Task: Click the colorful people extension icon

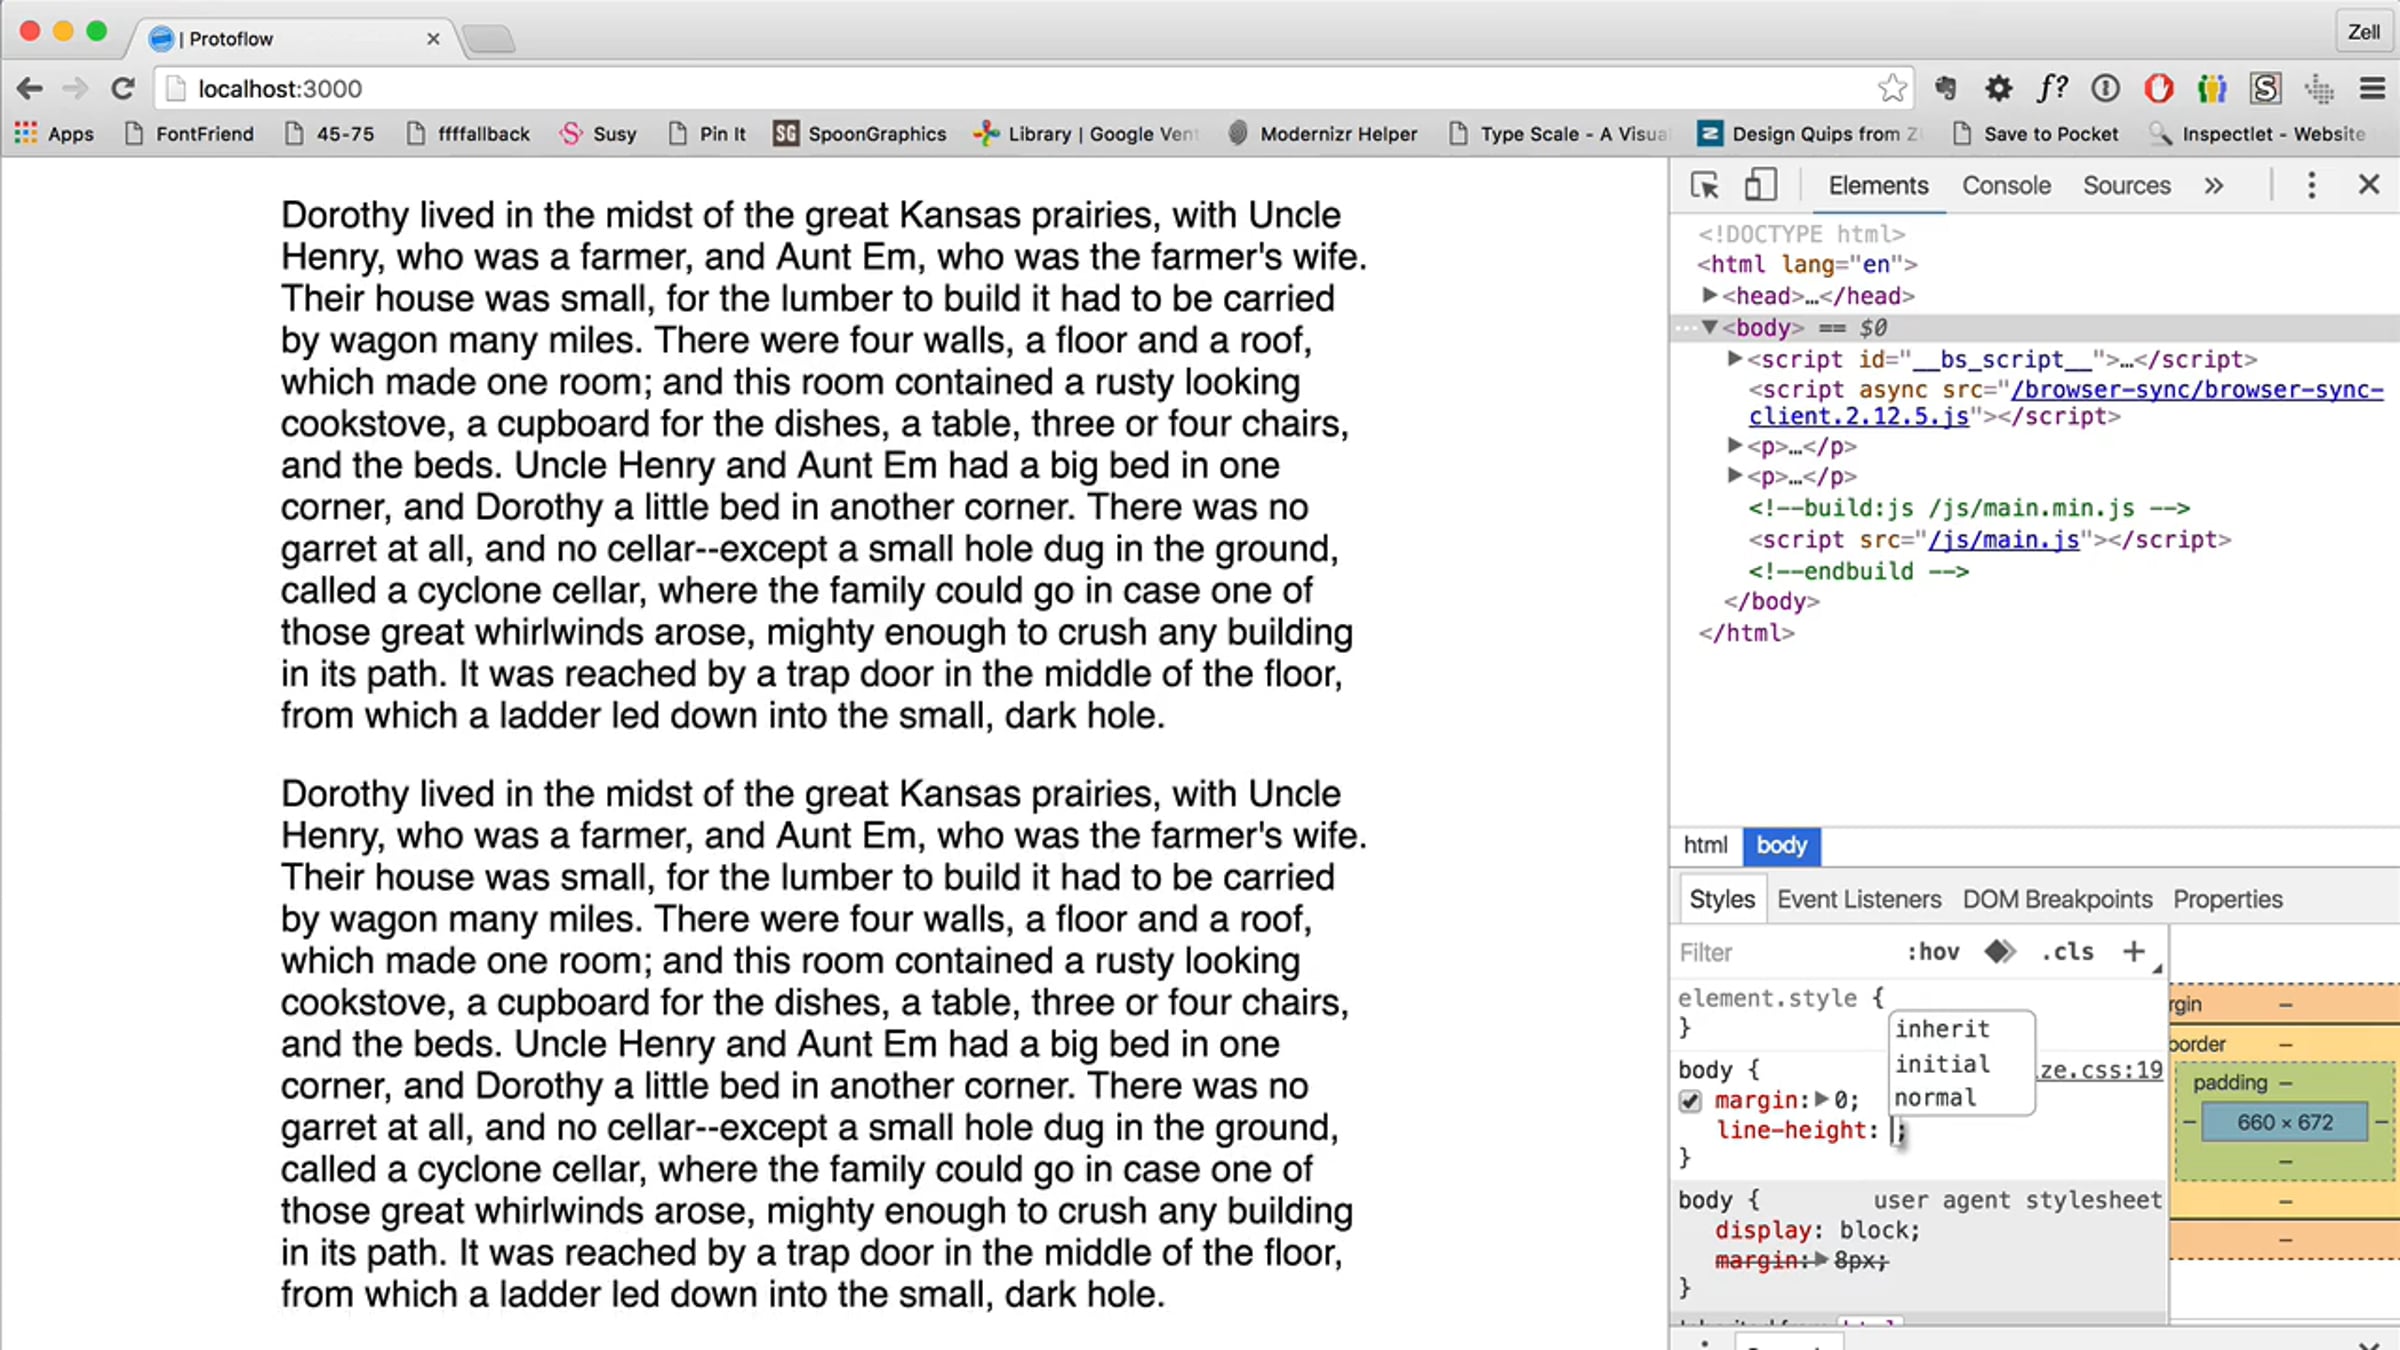Action: click(2212, 89)
